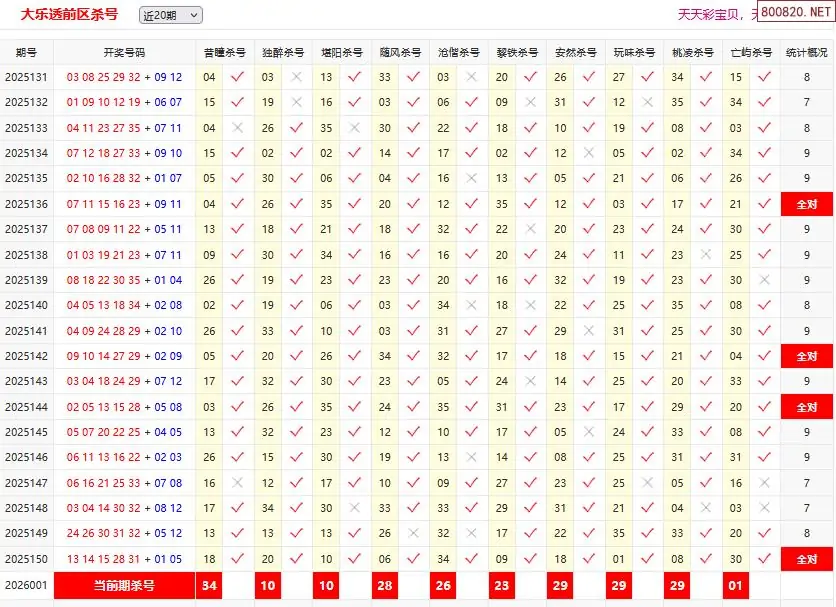This screenshot has width=836, height=607.
Task: Click the X mark for 墙阳杀号 in 2025148
Action: (x=354, y=508)
